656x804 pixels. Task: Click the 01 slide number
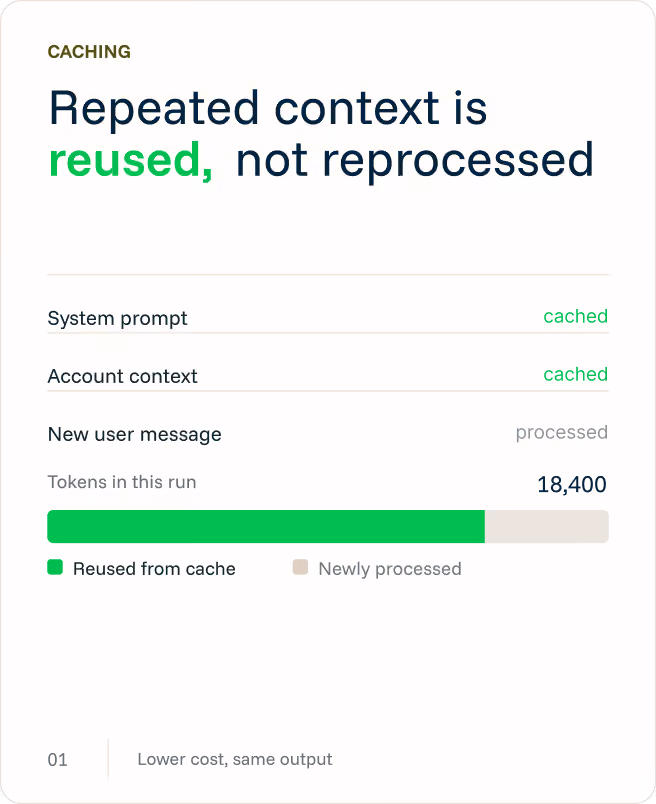[x=57, y=760]
